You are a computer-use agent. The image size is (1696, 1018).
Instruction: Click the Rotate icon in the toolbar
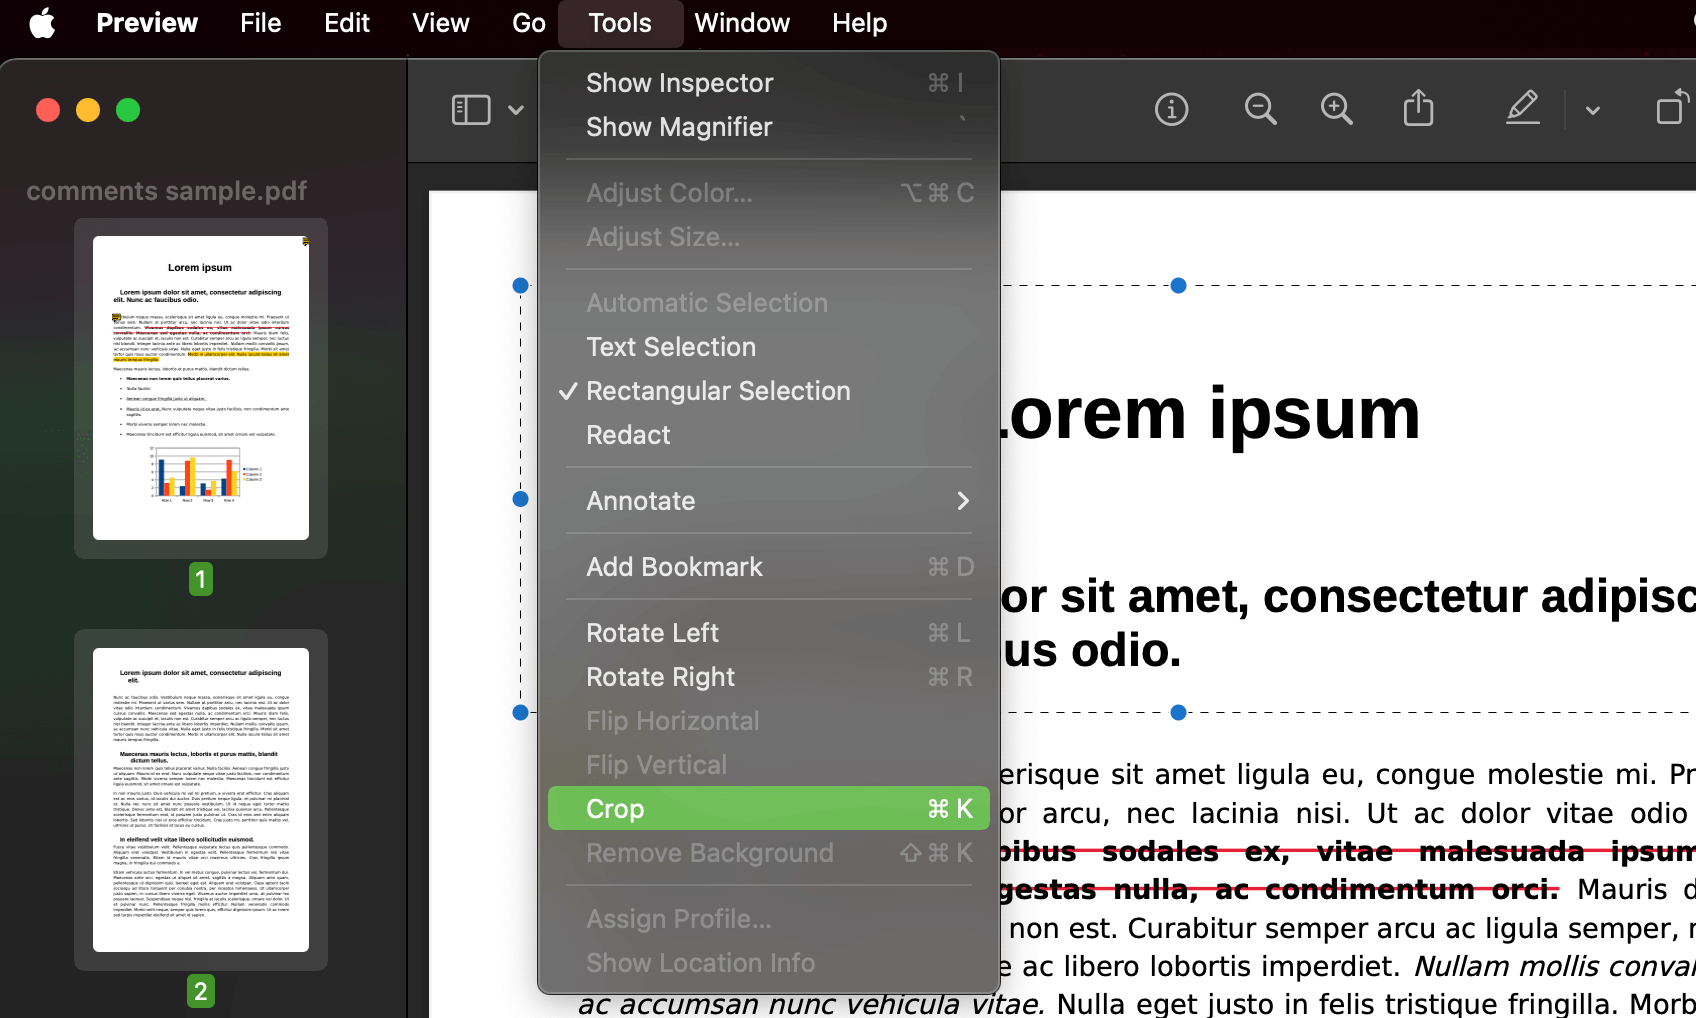[1673, 108]
